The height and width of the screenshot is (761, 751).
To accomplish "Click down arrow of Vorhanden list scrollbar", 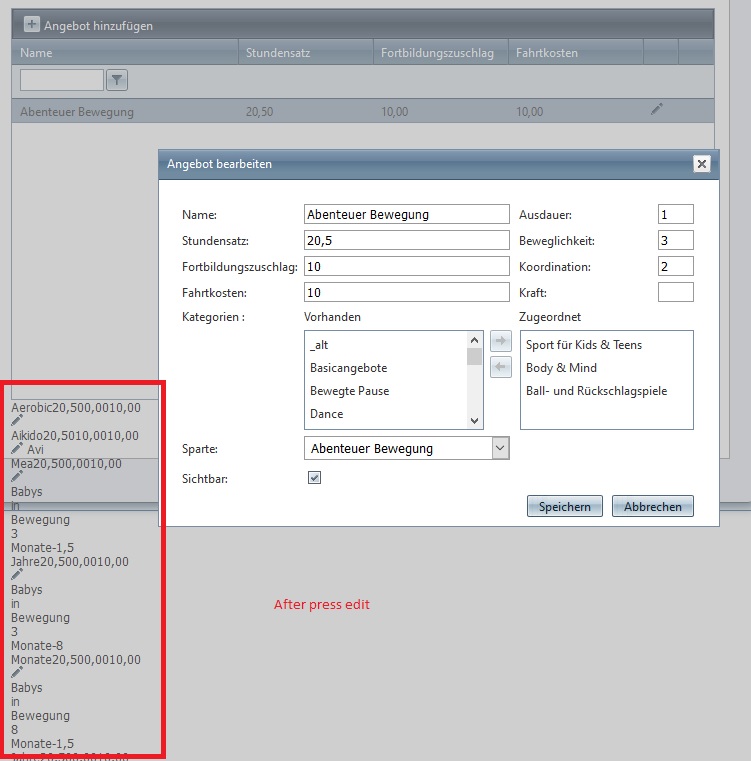I will click(x=474, y=421).
